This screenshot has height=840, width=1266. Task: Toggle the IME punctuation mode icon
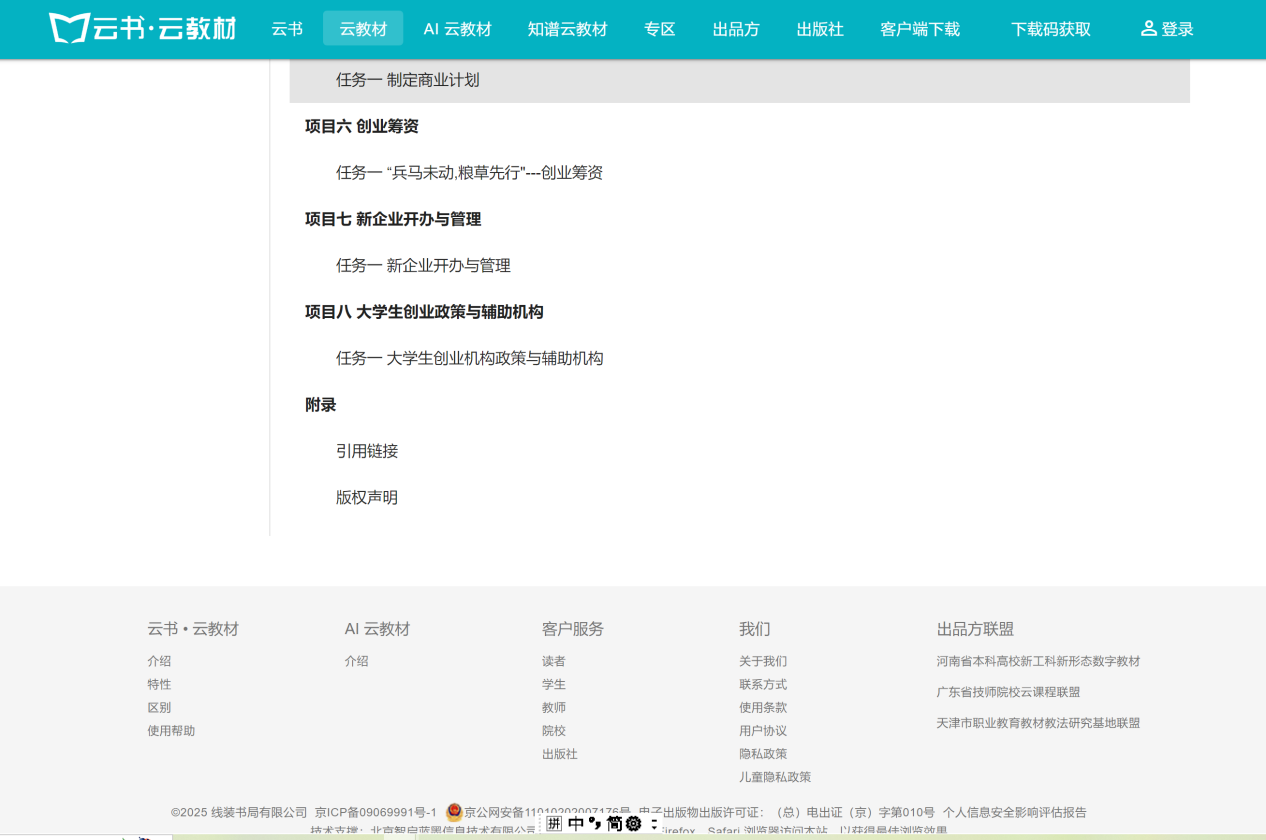tap(594, 824)
